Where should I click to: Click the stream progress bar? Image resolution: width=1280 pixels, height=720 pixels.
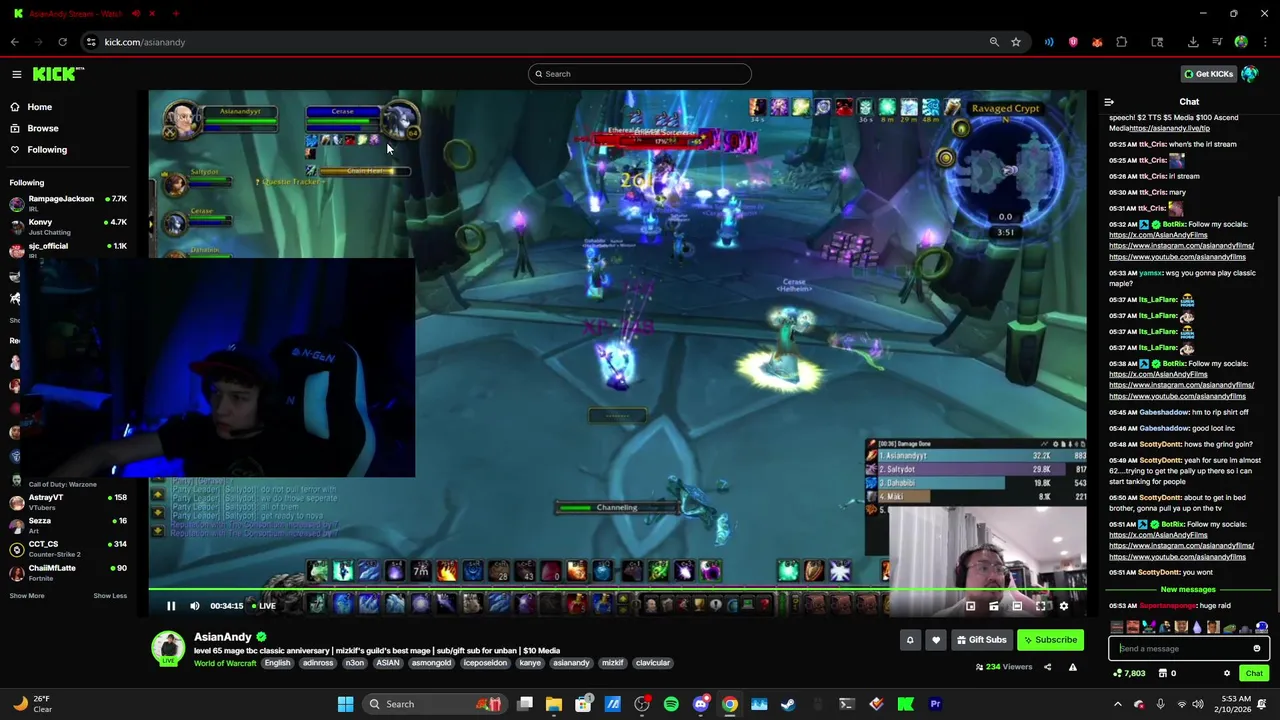click(617, 588)
